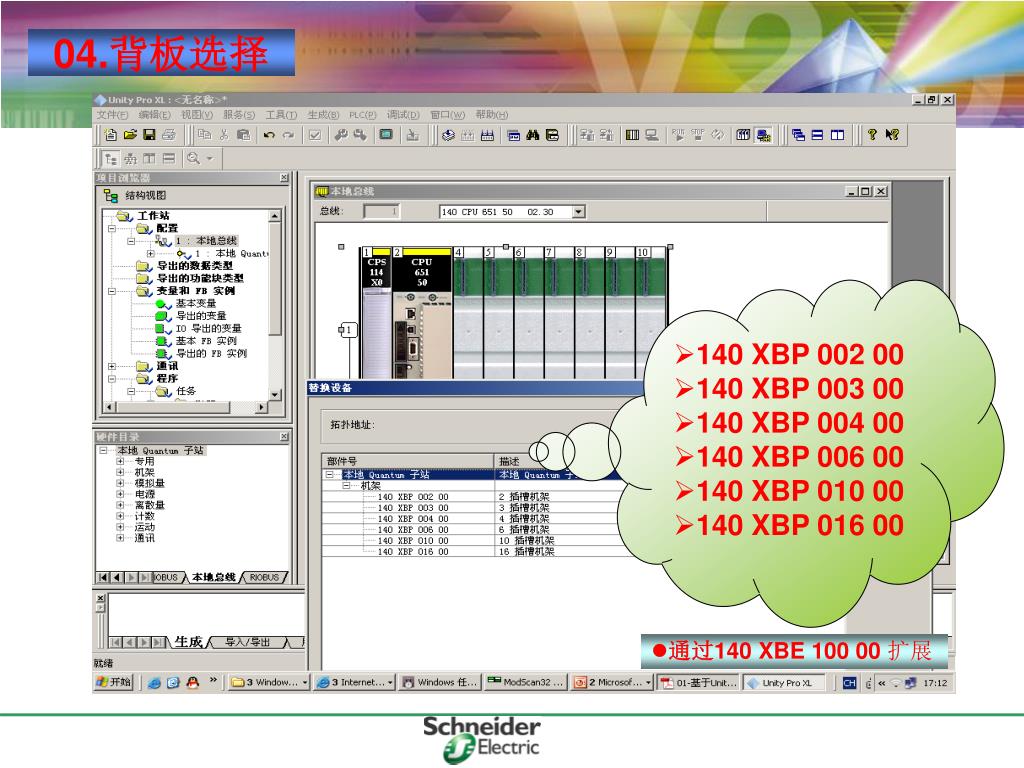Image resolution: width=1024 pixels, height=768 pixels.
Task: Save the project with floppy icon
Action: click(150, 135)
